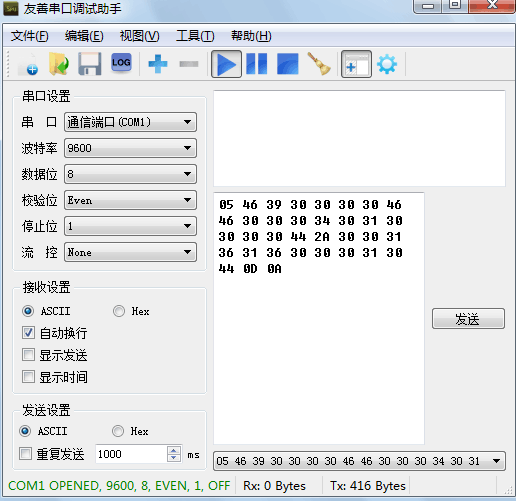The height and width of the screenshot is (501, 516).
Task: Toggle logging with the LOG icon
Action: (x=121, y=63)
